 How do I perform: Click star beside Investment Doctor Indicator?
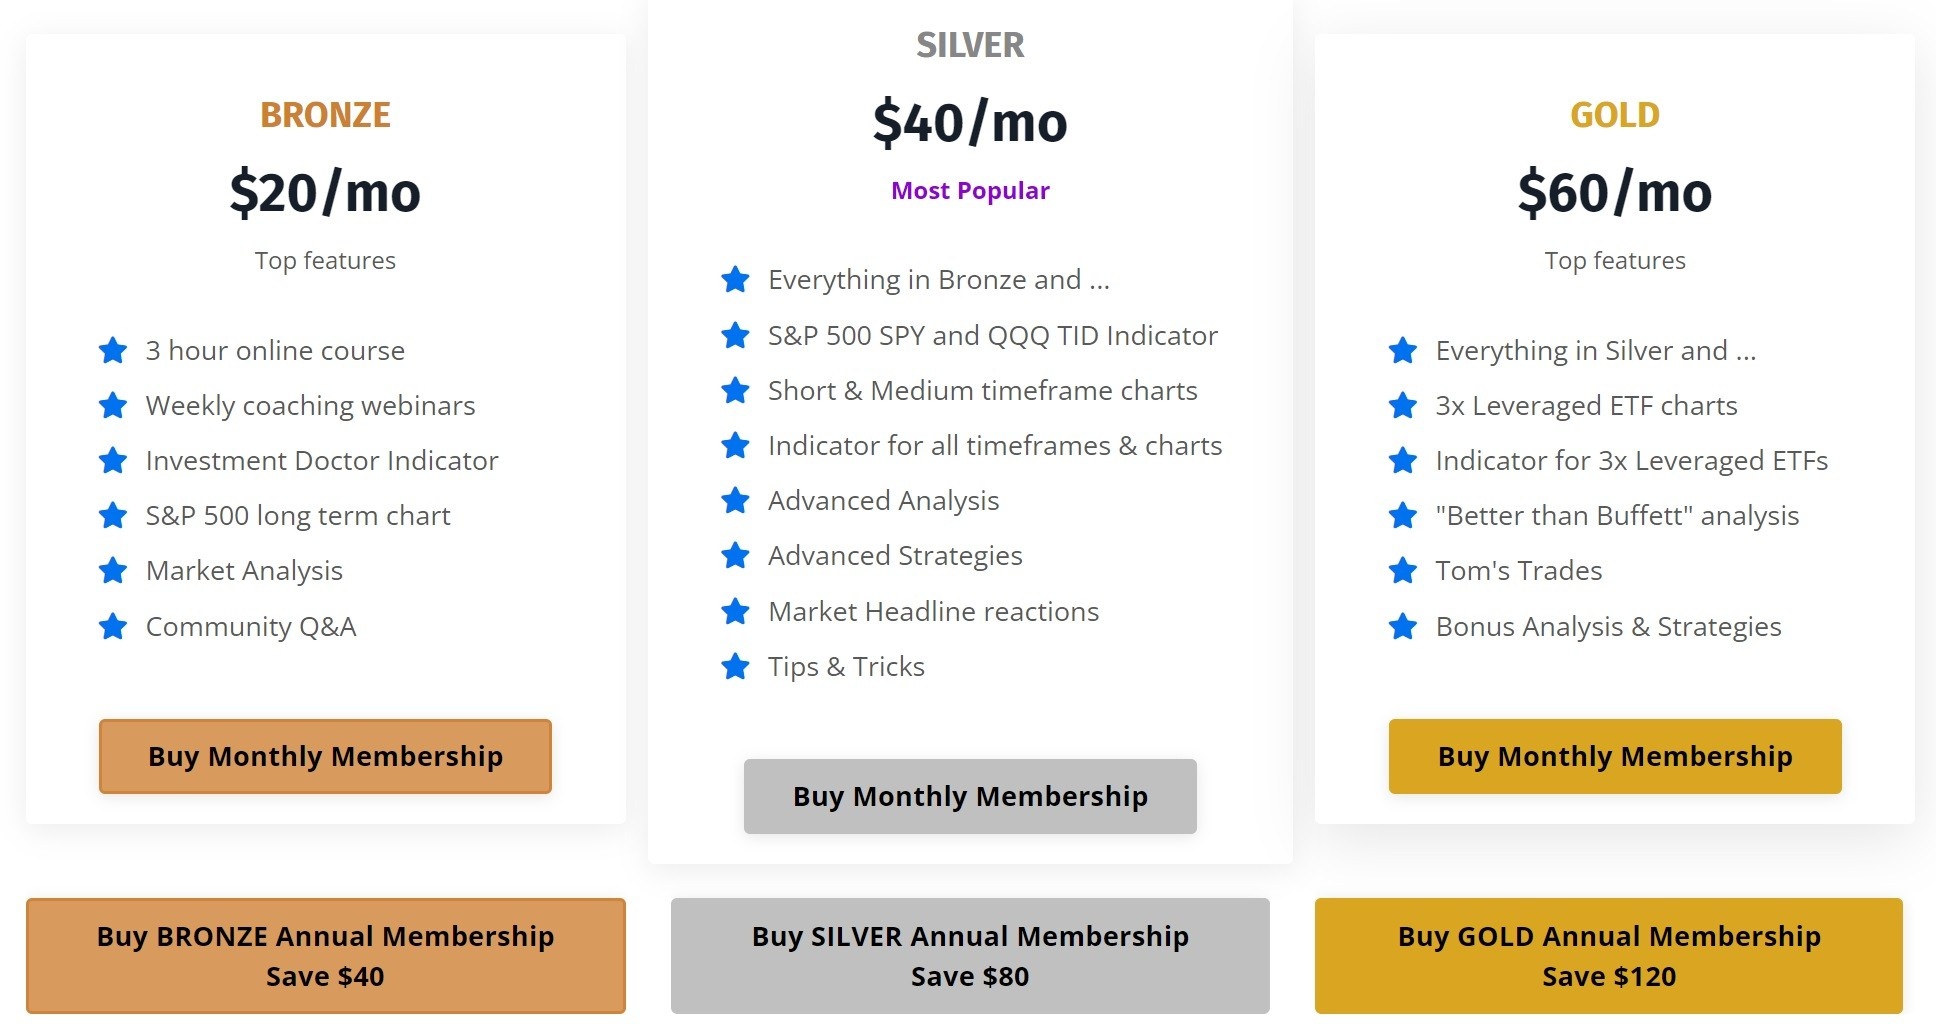tap(113, 461)
